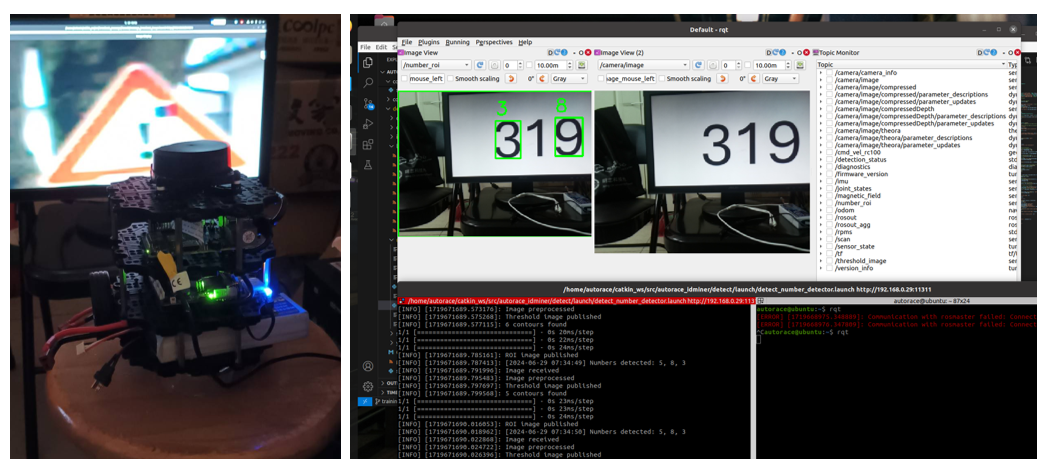Open the Plugins menu
1047x468 pixels.
(428, 42)
